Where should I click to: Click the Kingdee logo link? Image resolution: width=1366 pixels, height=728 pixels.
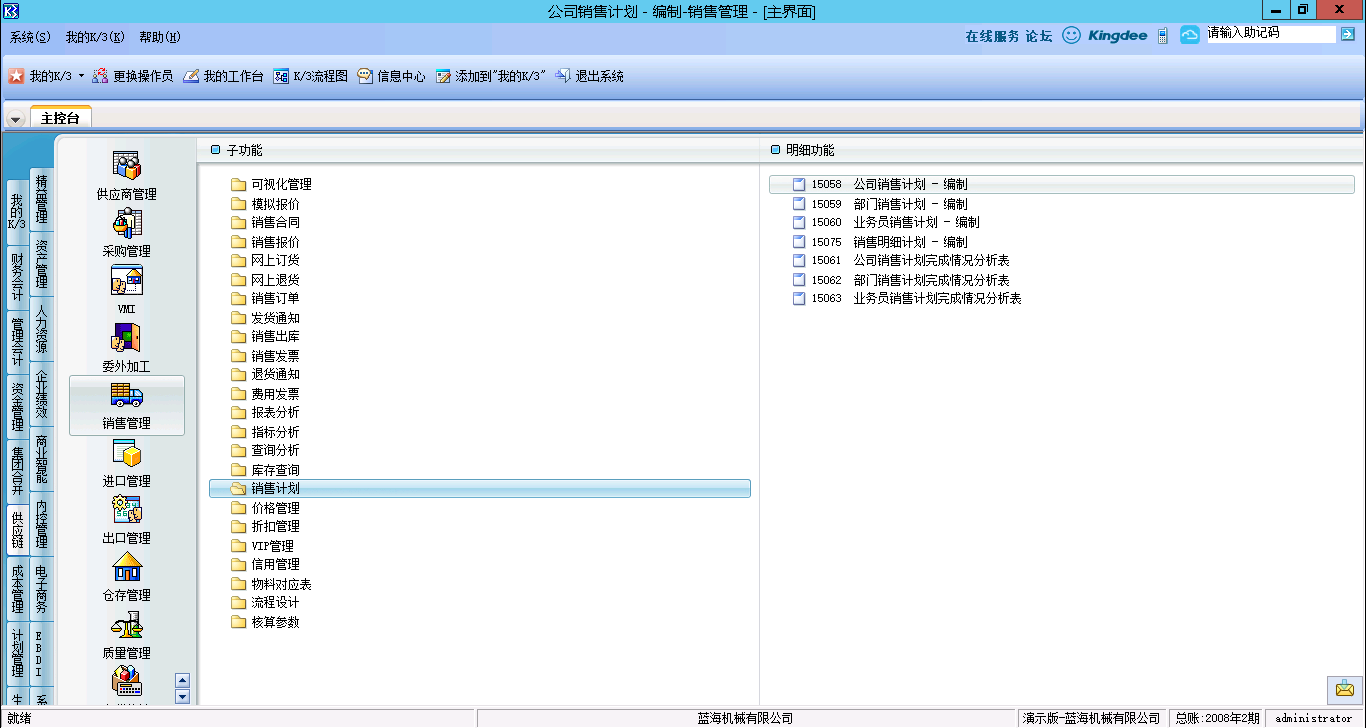pos(1118,36)
